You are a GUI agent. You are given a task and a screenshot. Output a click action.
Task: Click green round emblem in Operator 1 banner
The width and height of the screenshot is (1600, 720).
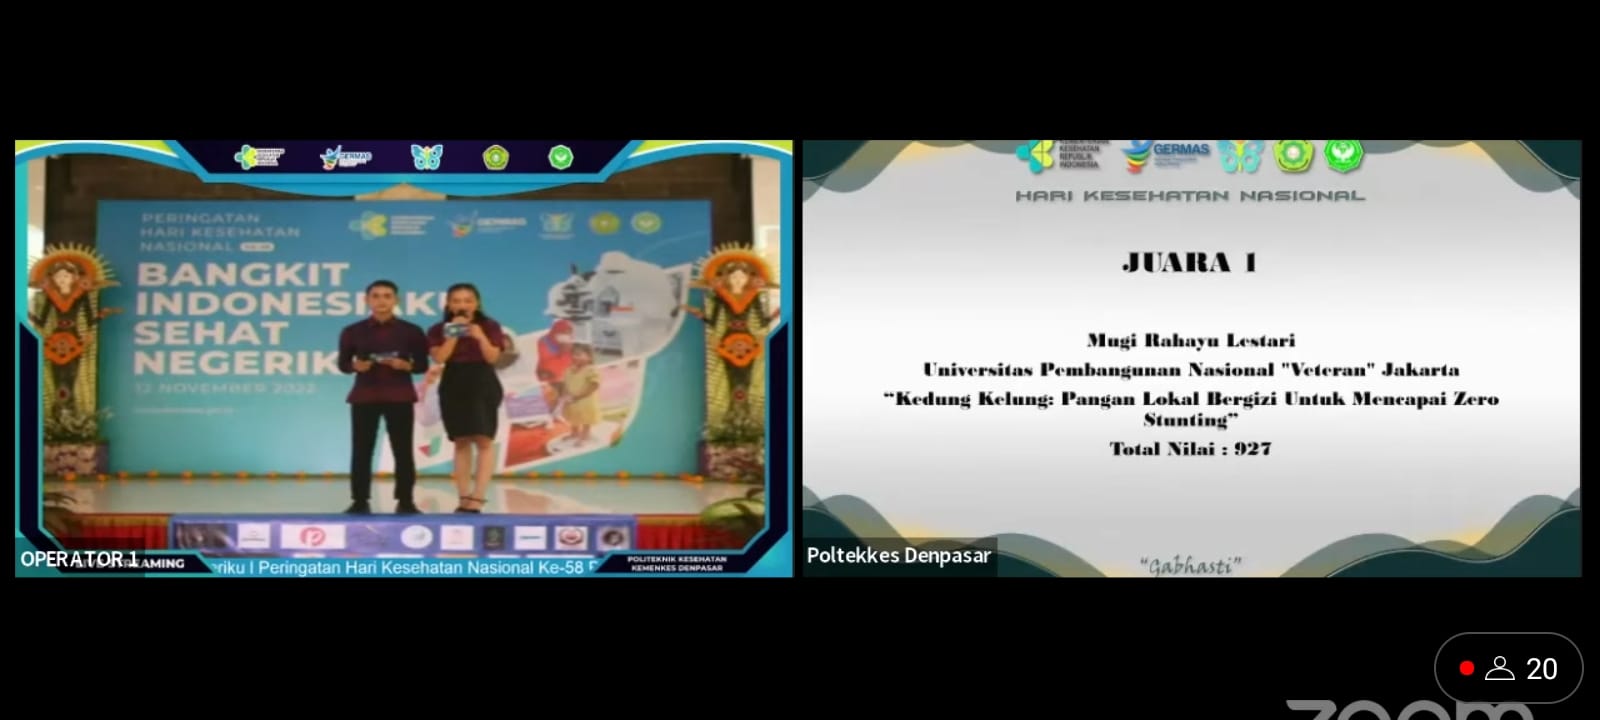[560, 157]
